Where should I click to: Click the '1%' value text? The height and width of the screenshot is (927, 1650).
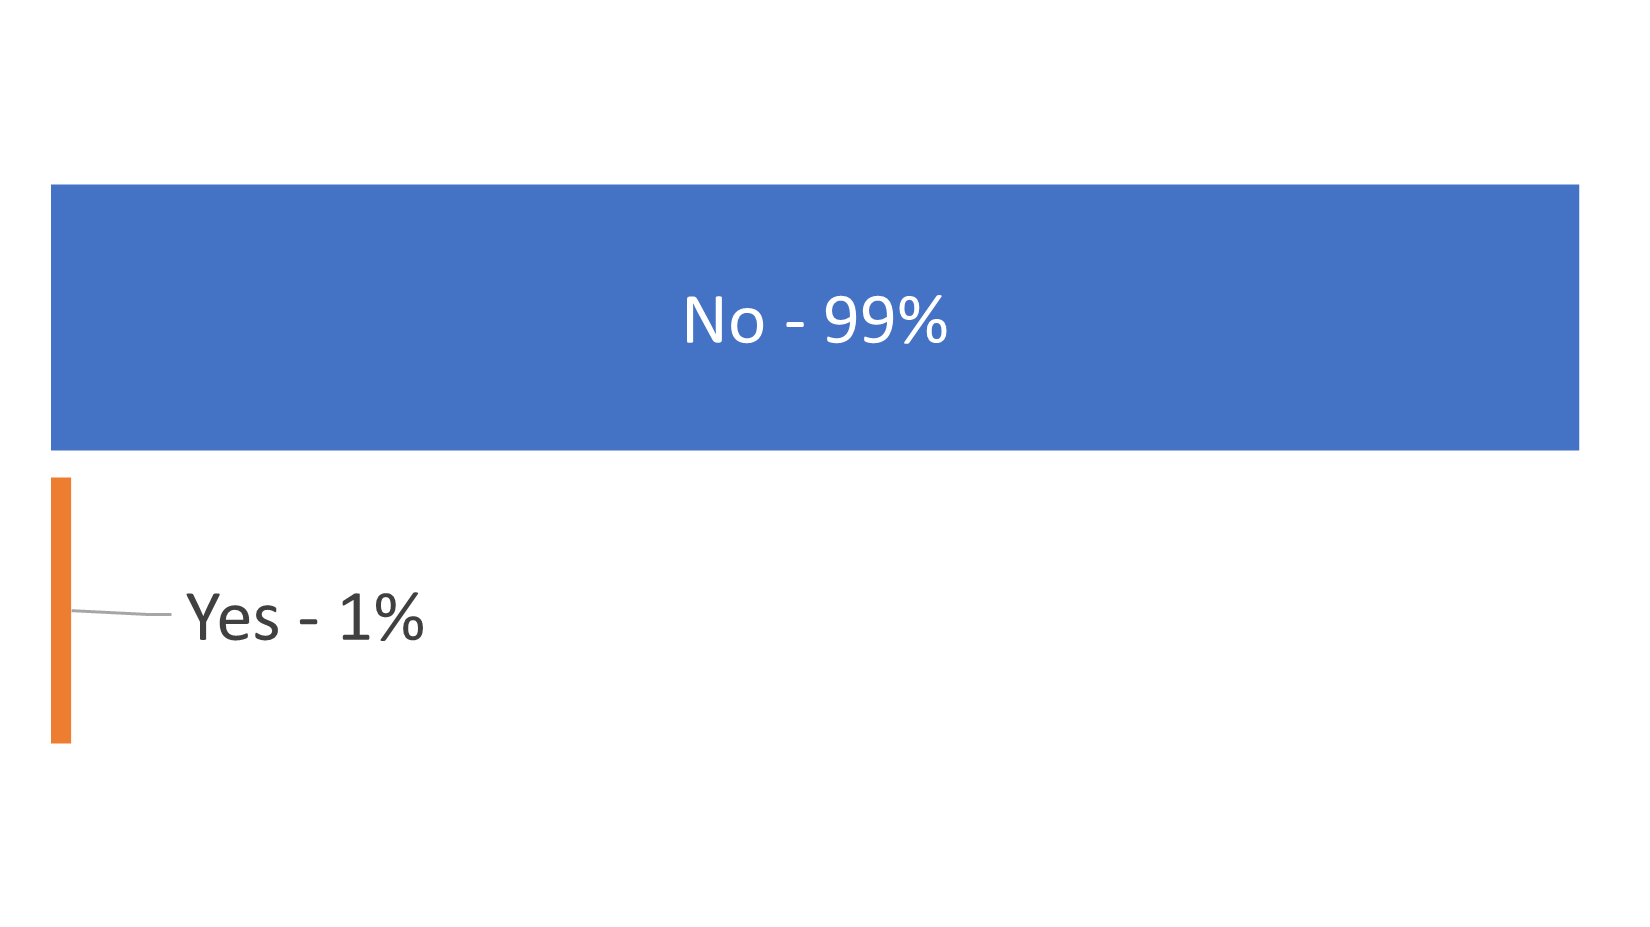[382, 617]
